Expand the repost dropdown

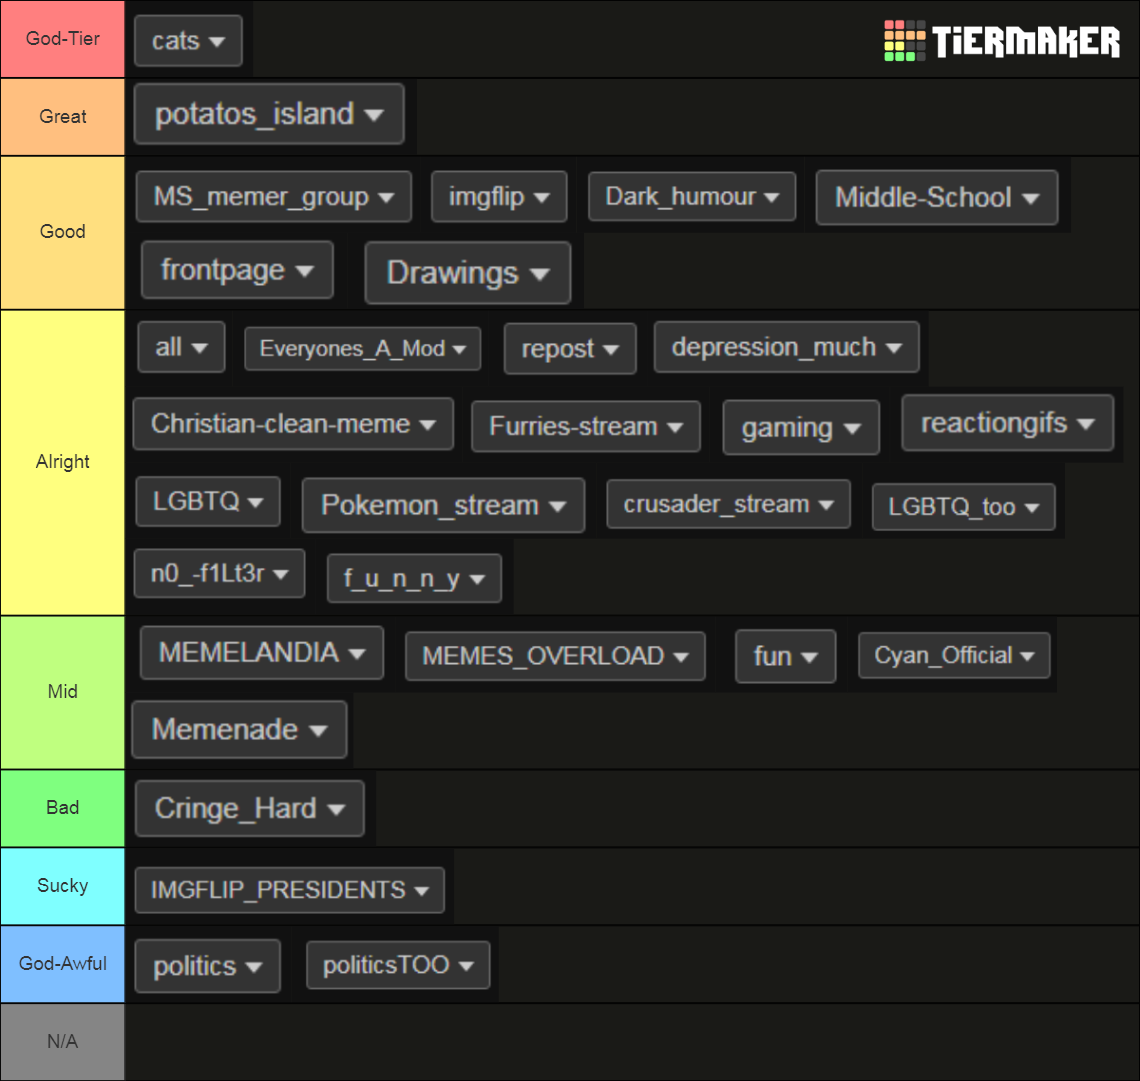[570, 349]
